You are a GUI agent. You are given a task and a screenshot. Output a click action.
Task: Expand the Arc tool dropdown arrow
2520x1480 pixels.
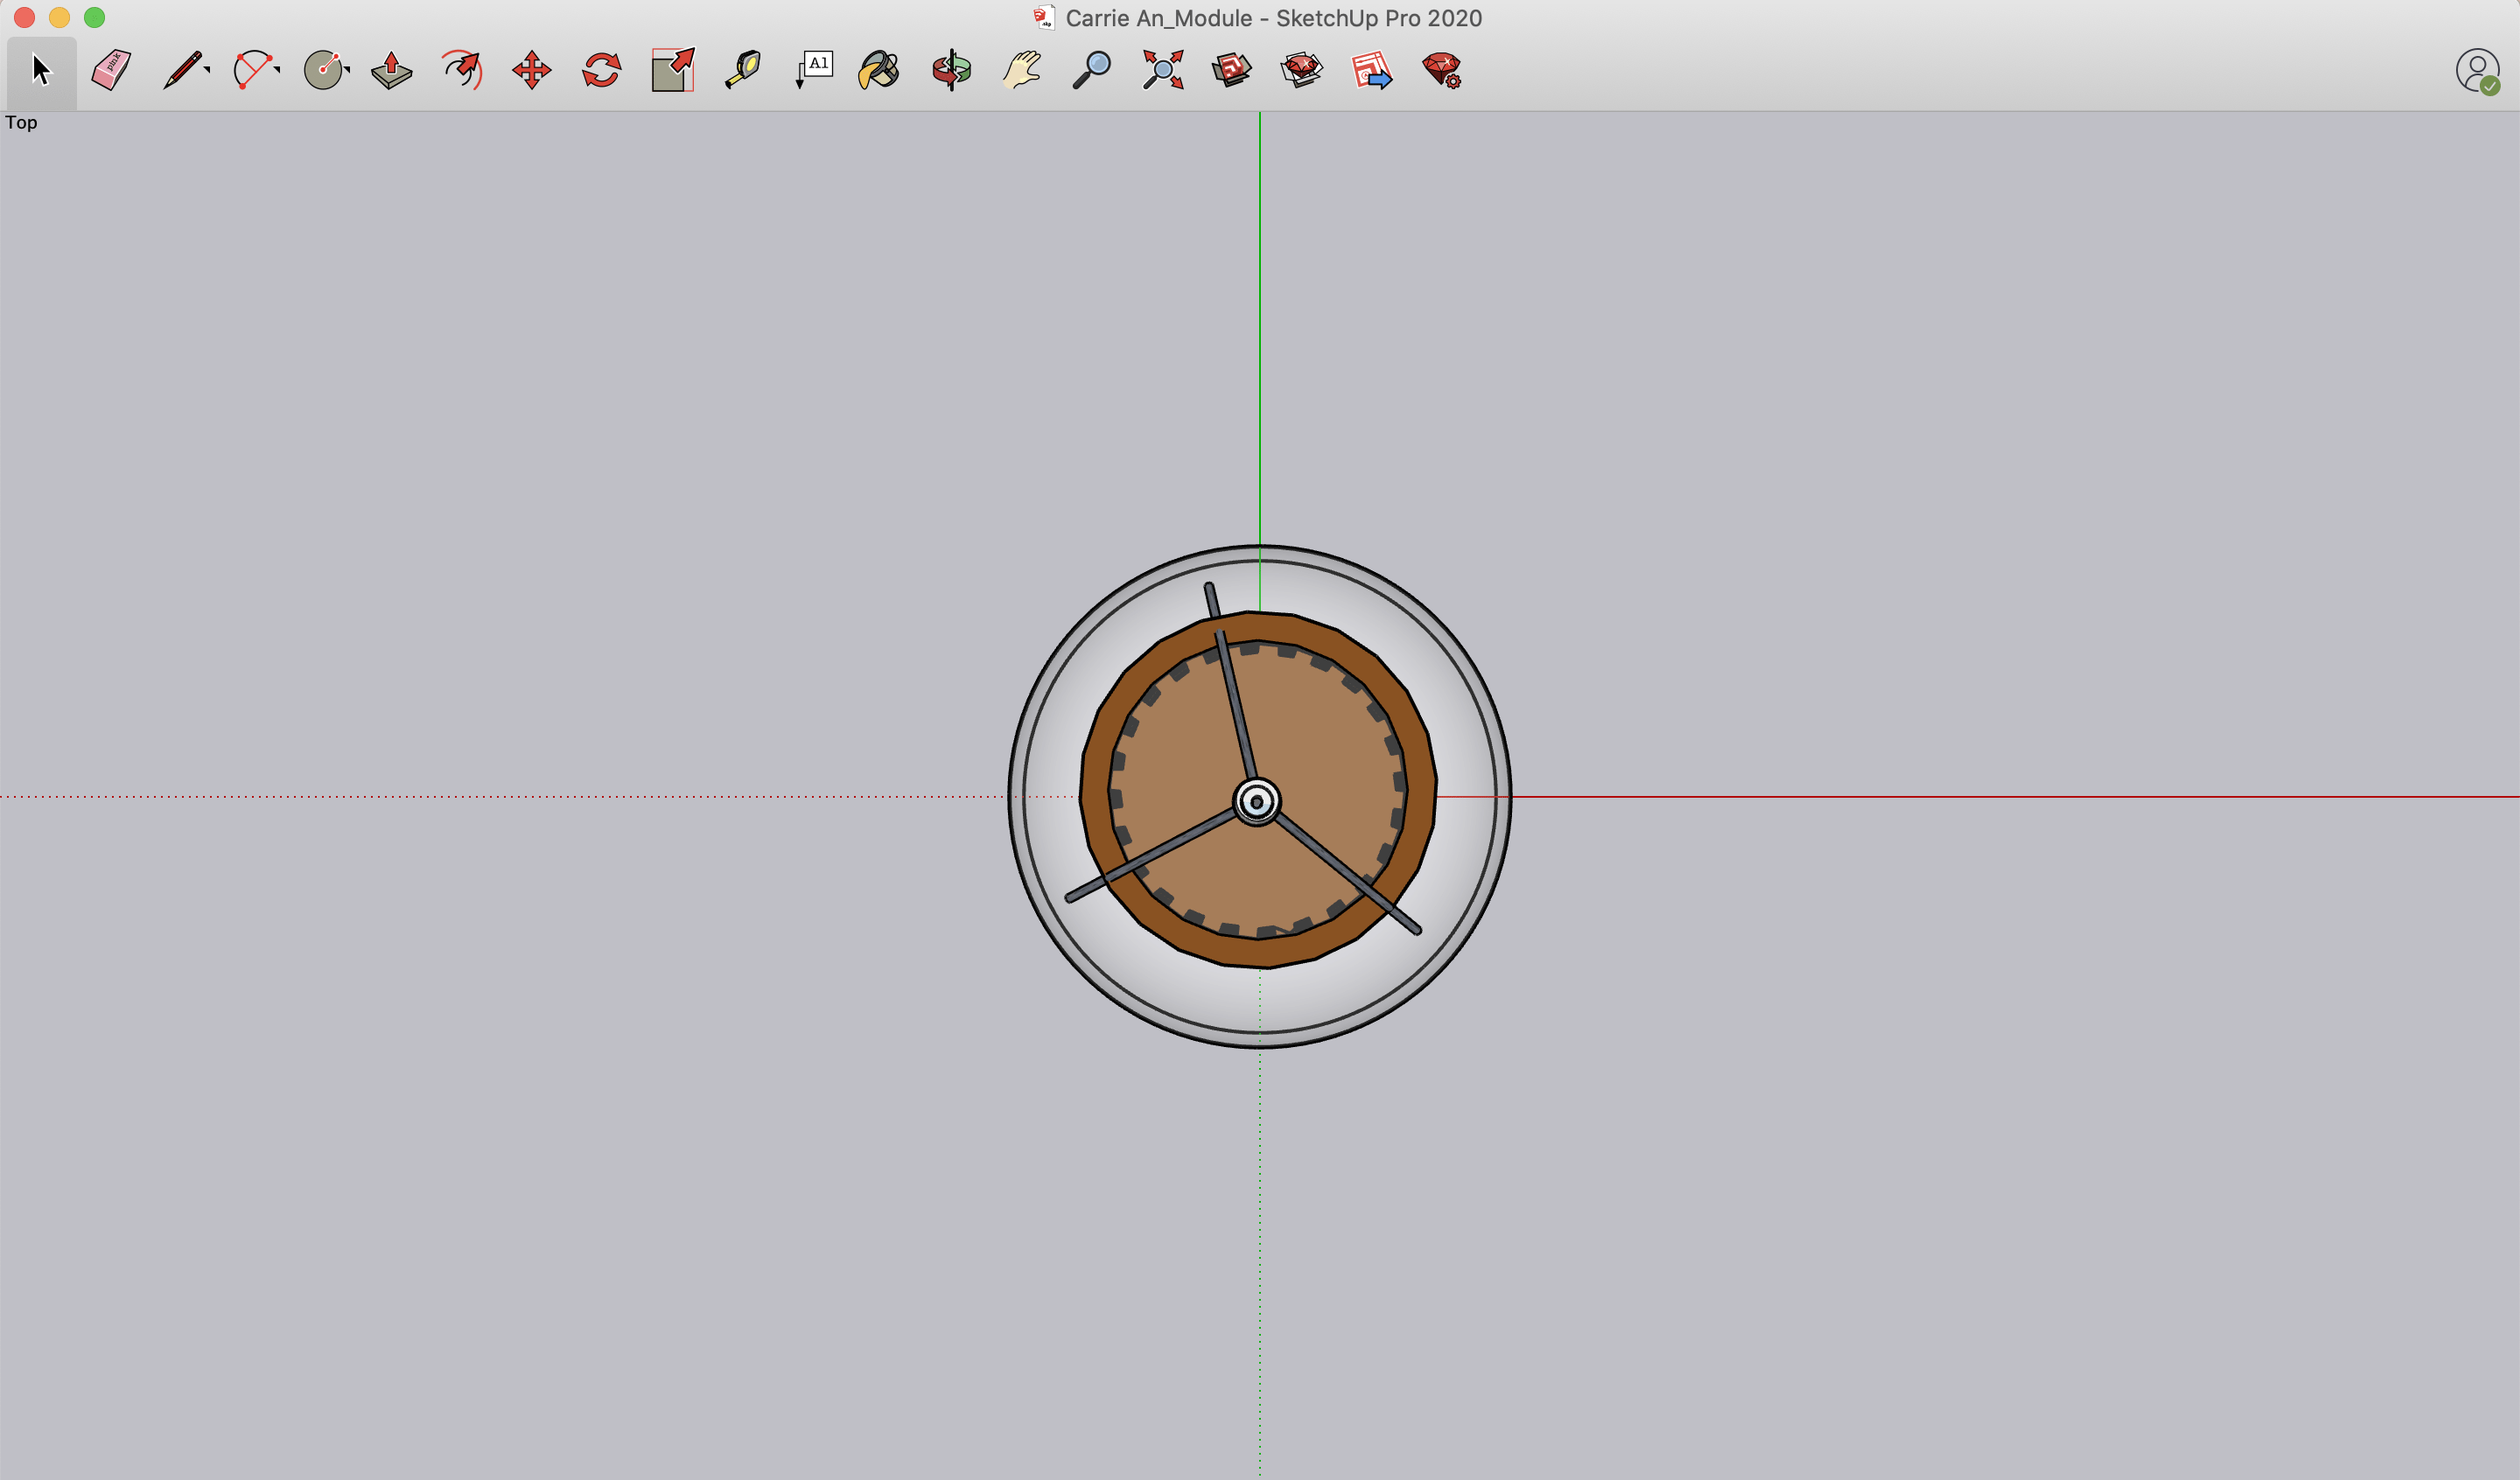277,70
